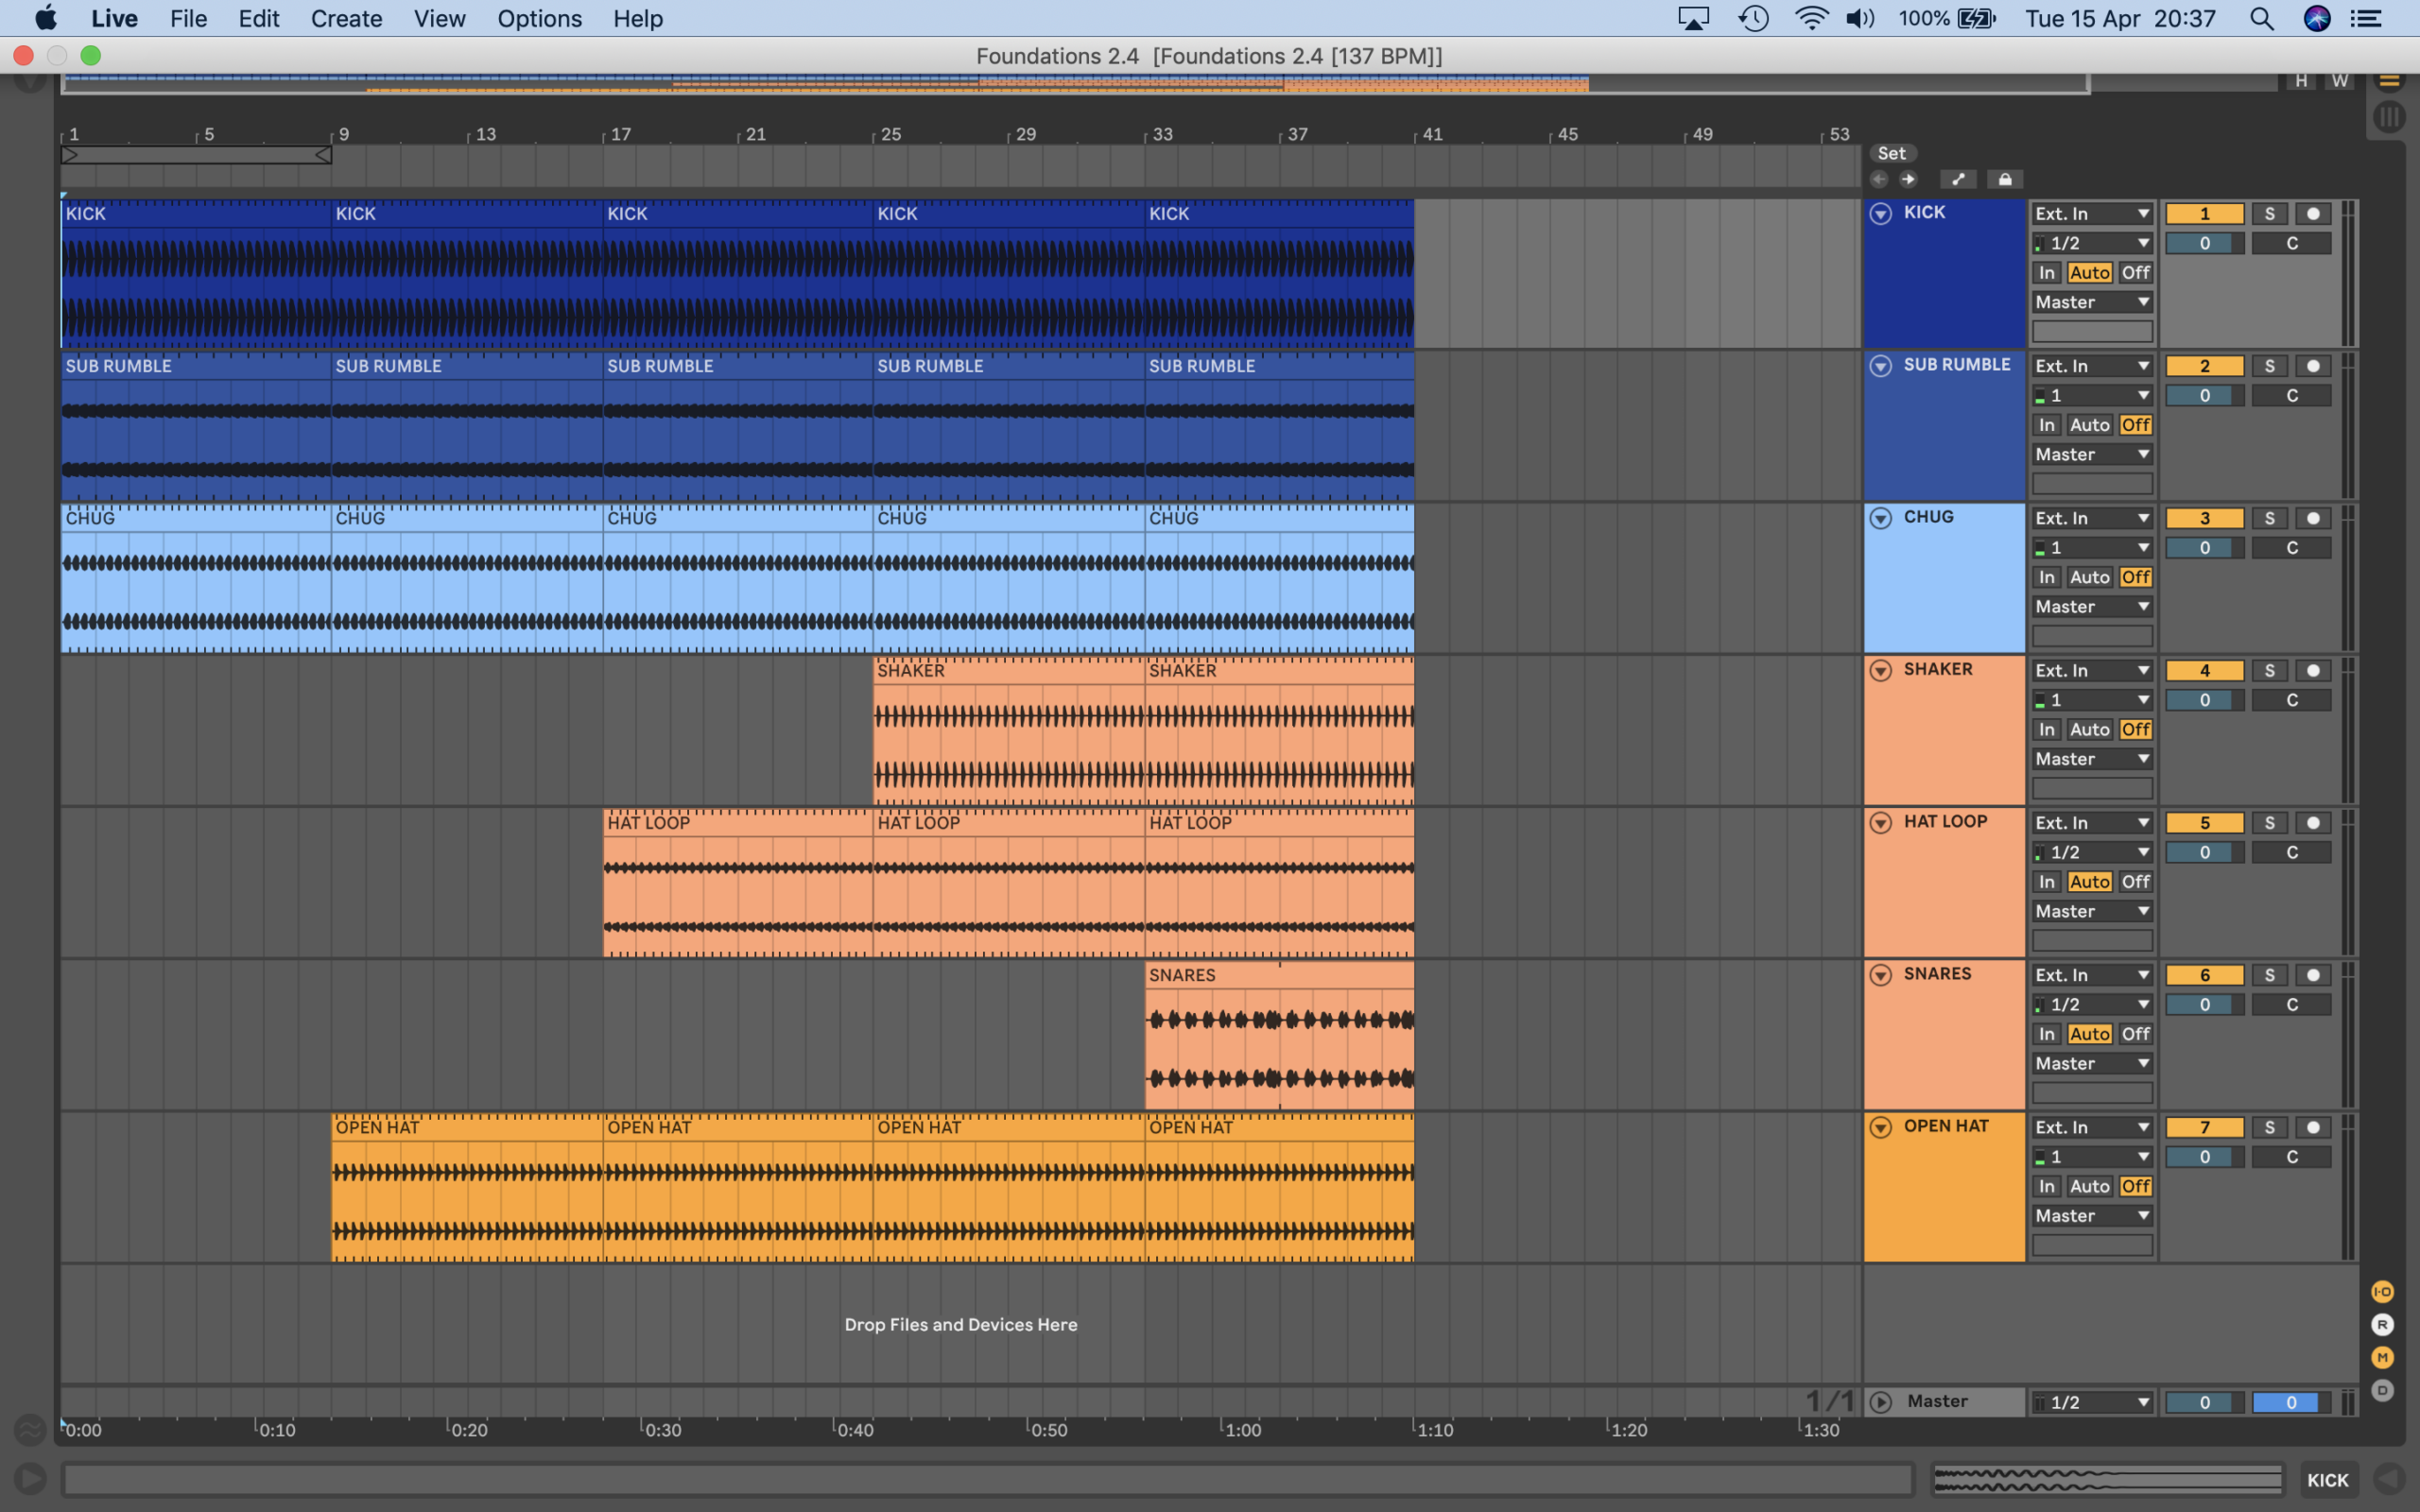Optimize arrangement height with H button
Viewport: 2420px width, 1512px height.
tap(2301, 81)
